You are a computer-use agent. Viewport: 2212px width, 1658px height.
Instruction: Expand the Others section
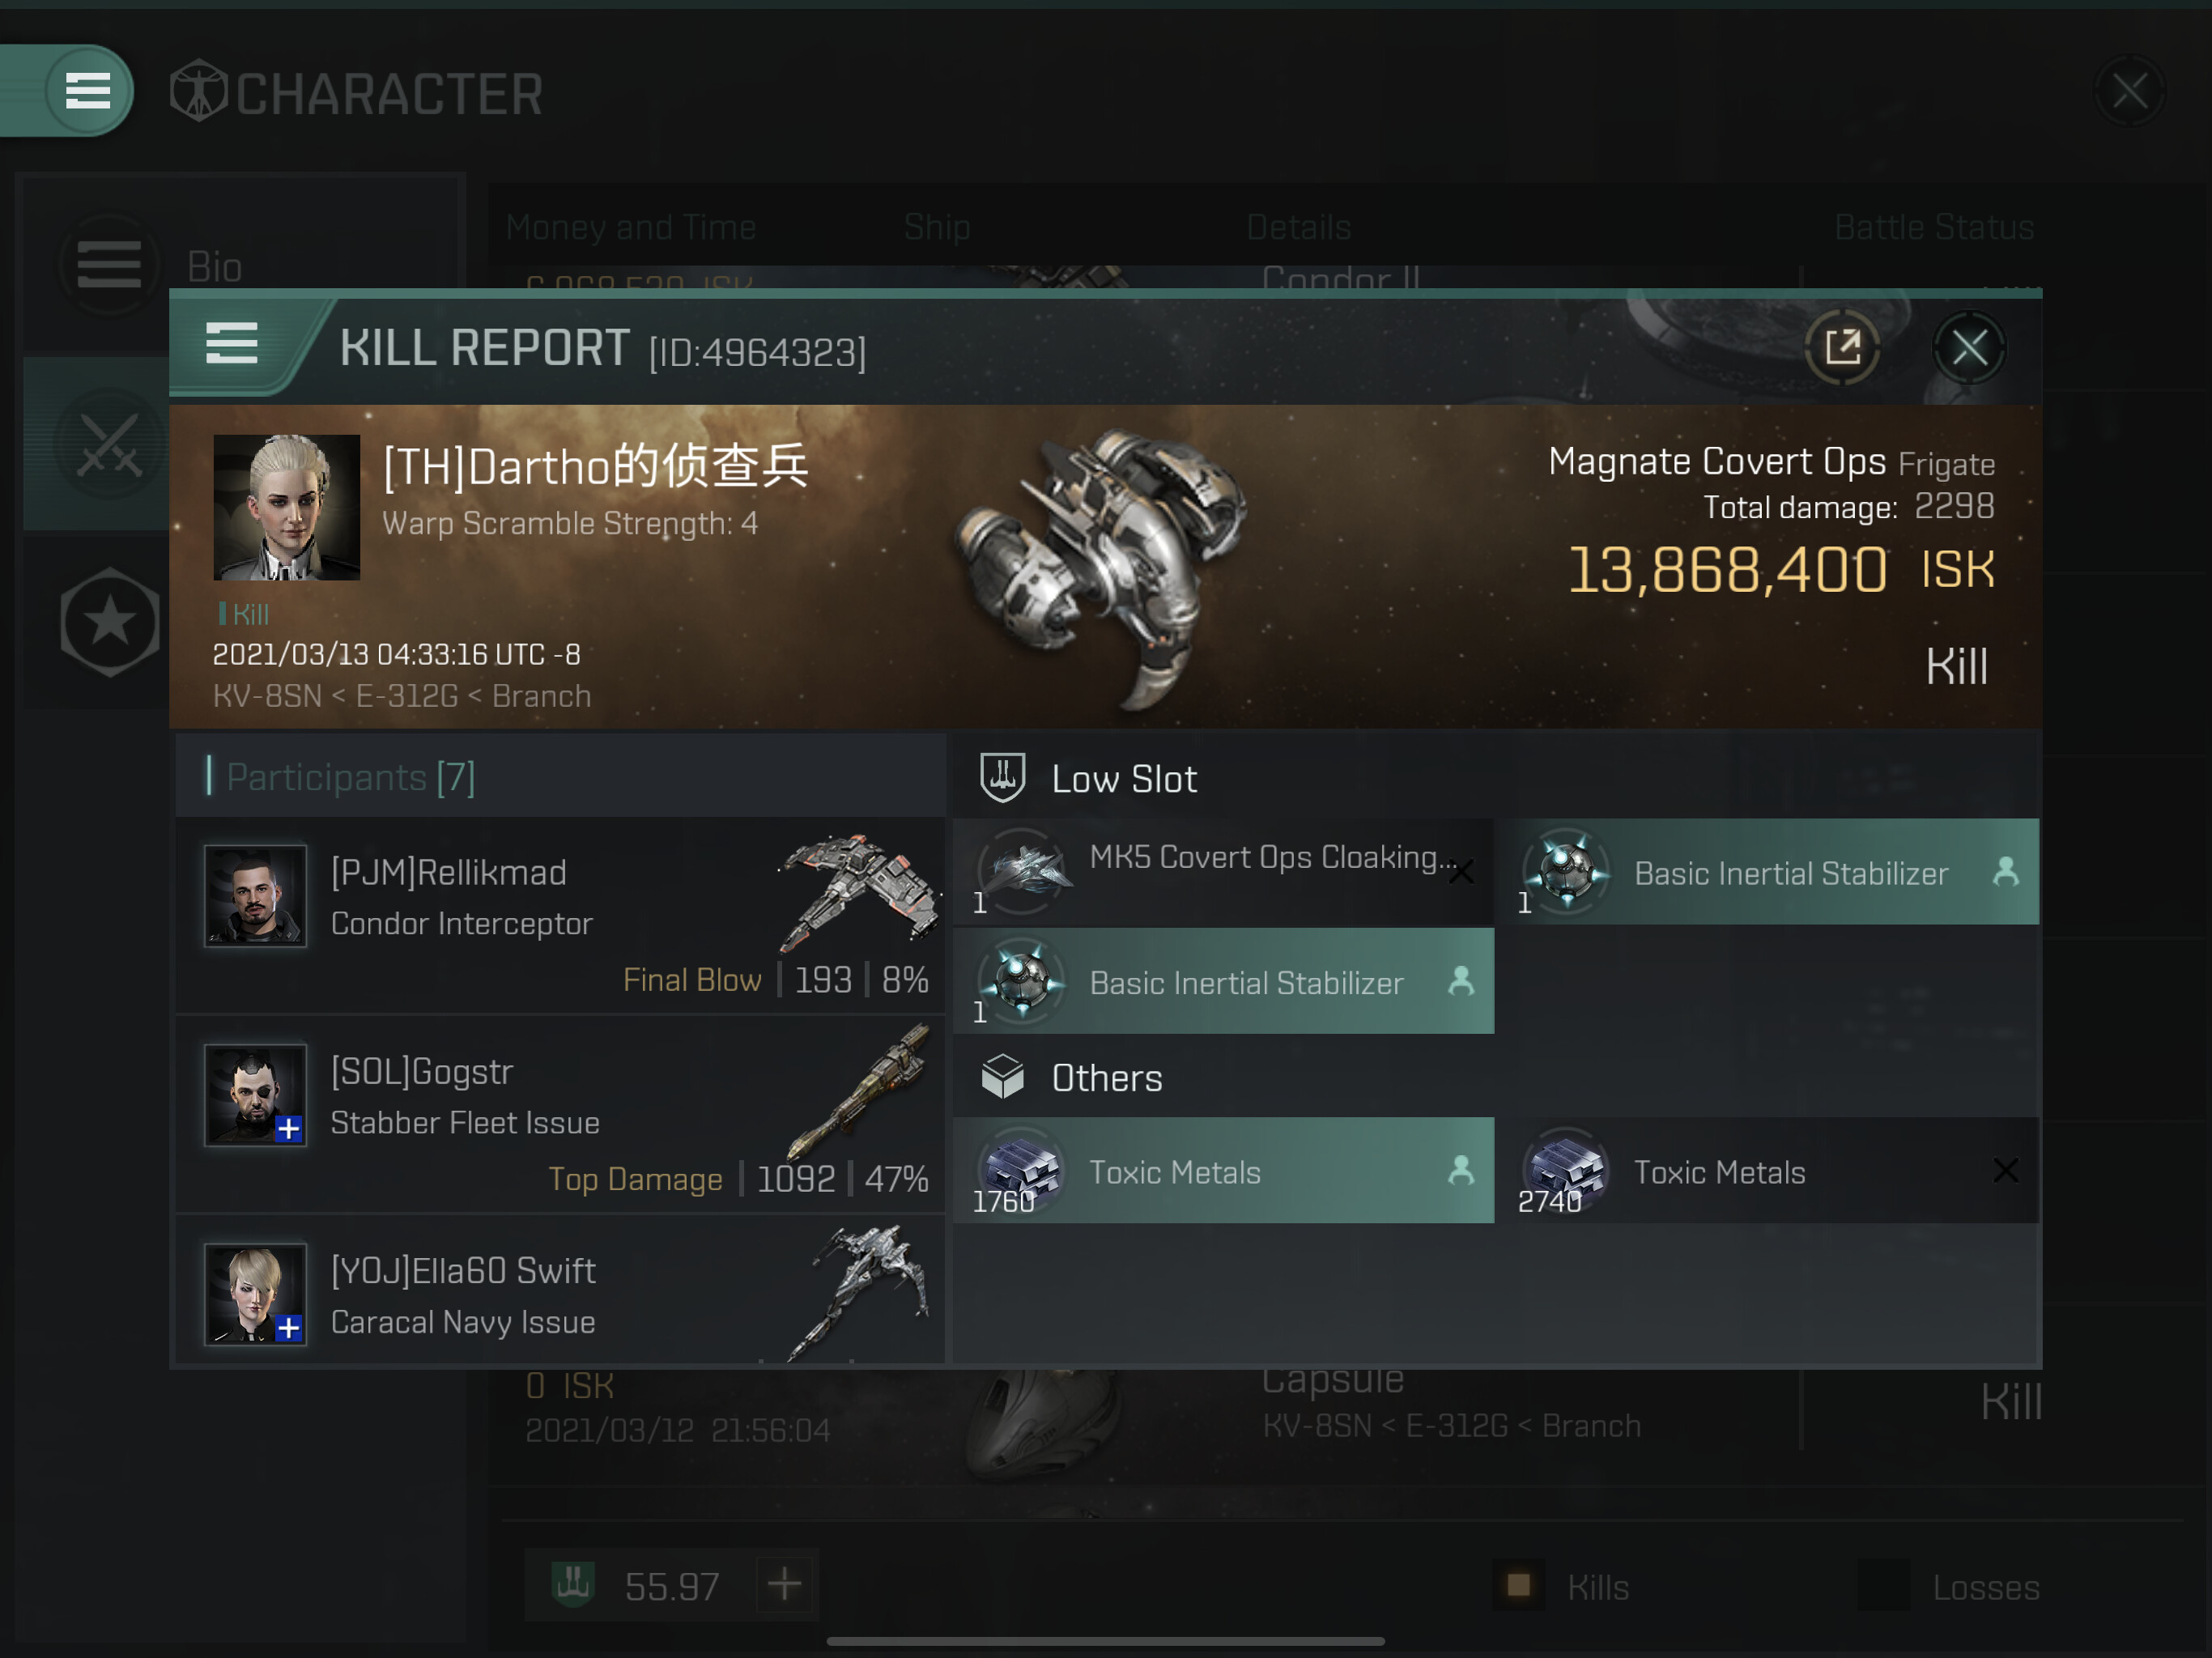click(x=1494, y=1077)
